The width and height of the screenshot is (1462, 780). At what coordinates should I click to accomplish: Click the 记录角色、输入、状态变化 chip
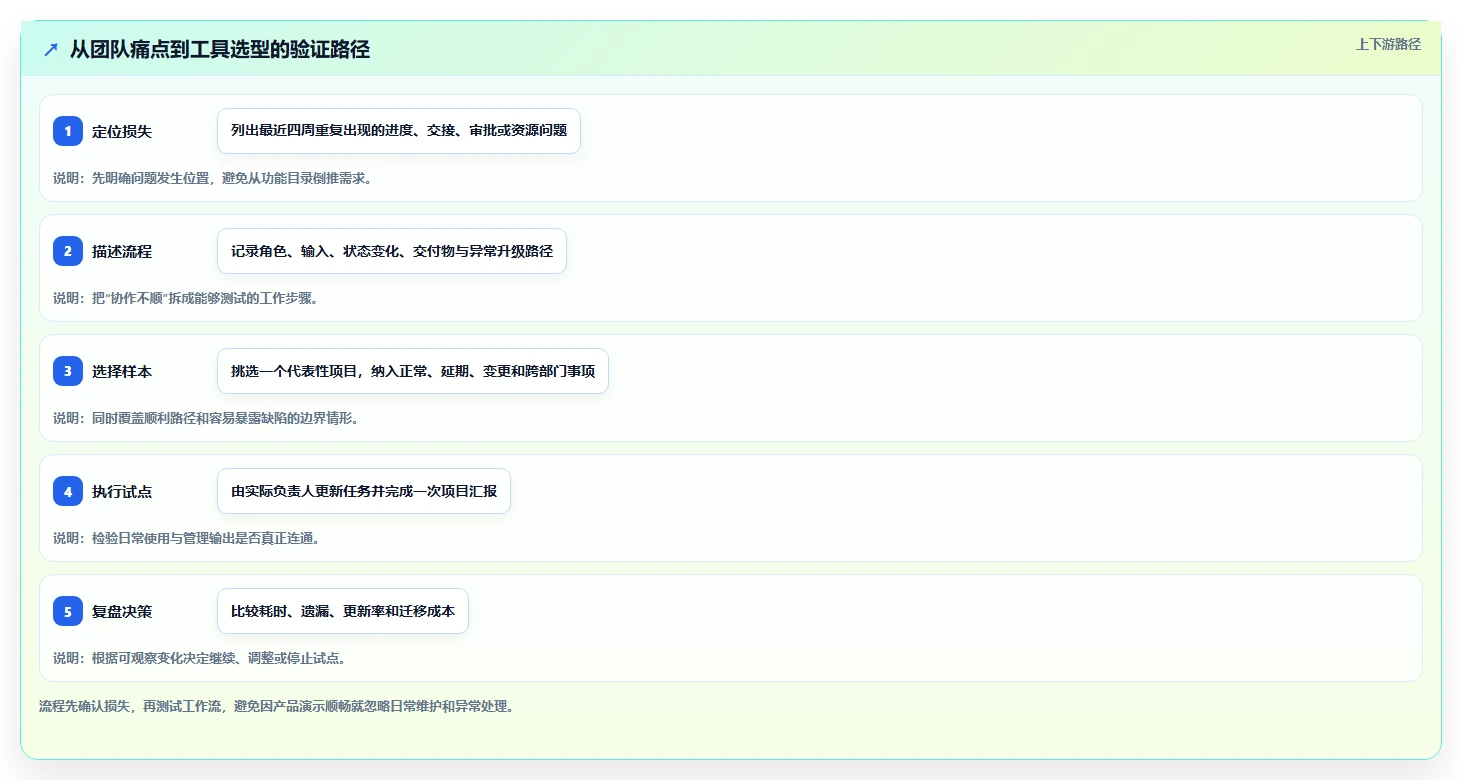pos(392,251)
